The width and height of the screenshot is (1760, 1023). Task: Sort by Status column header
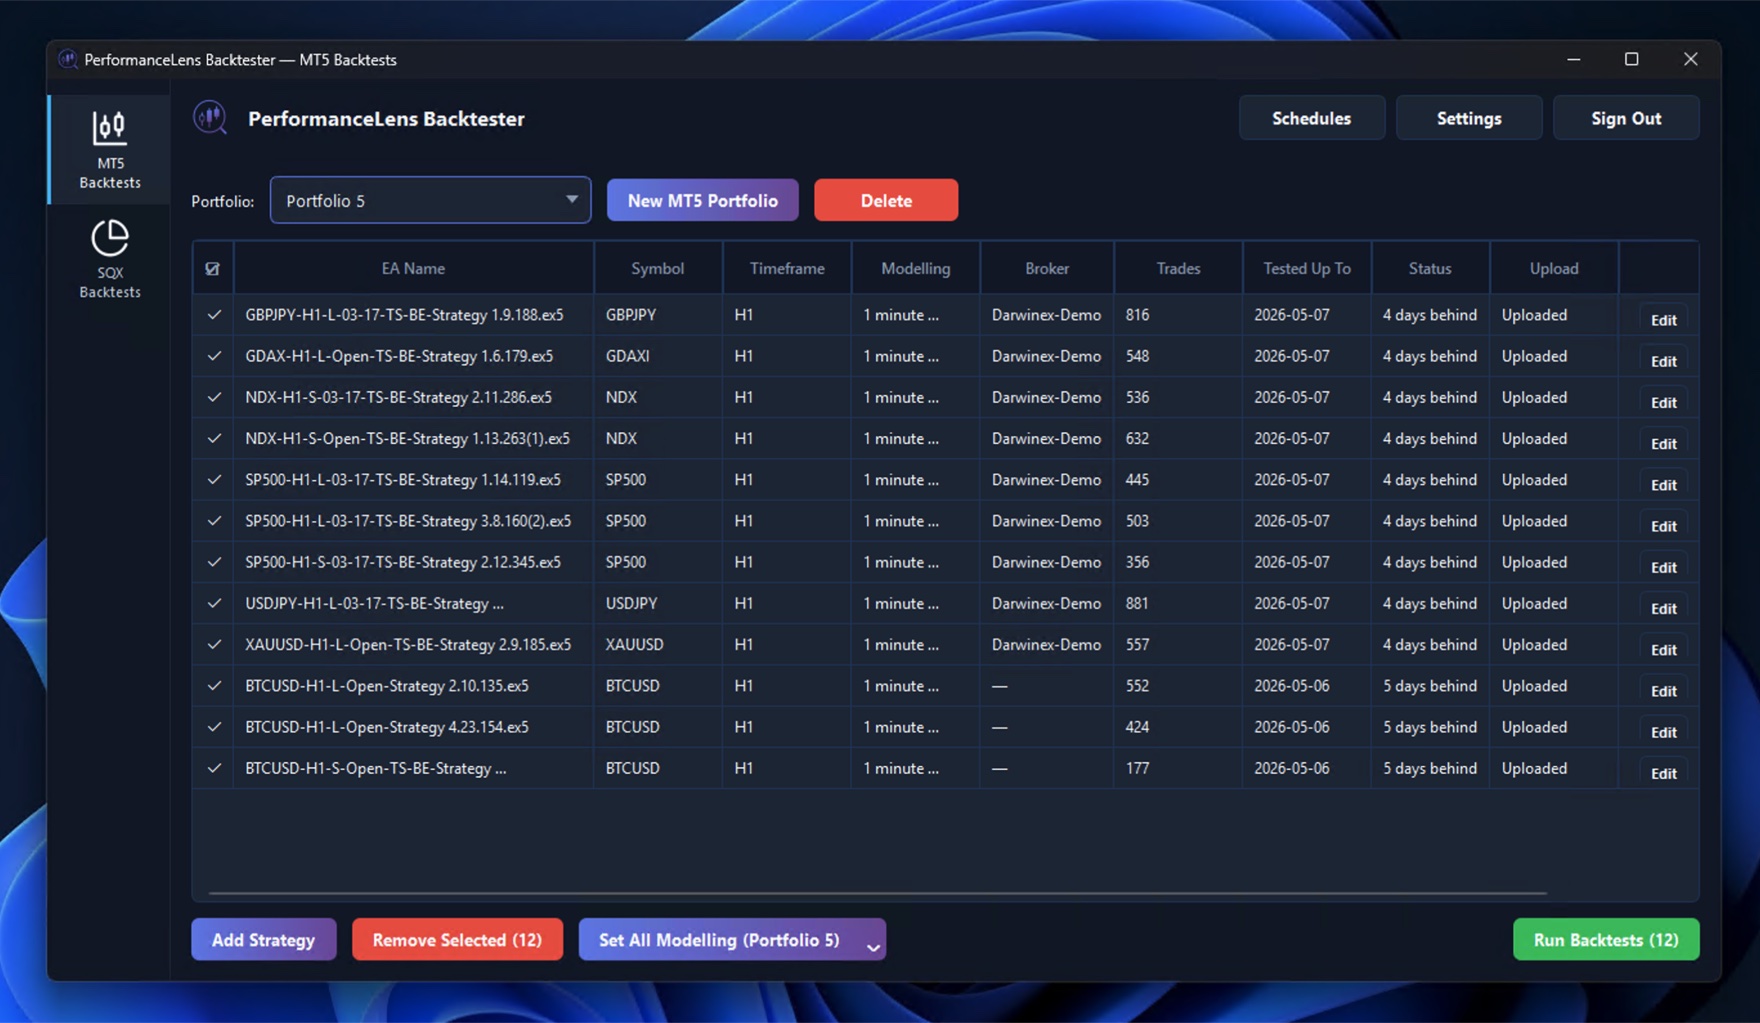tap(1429, 268)
